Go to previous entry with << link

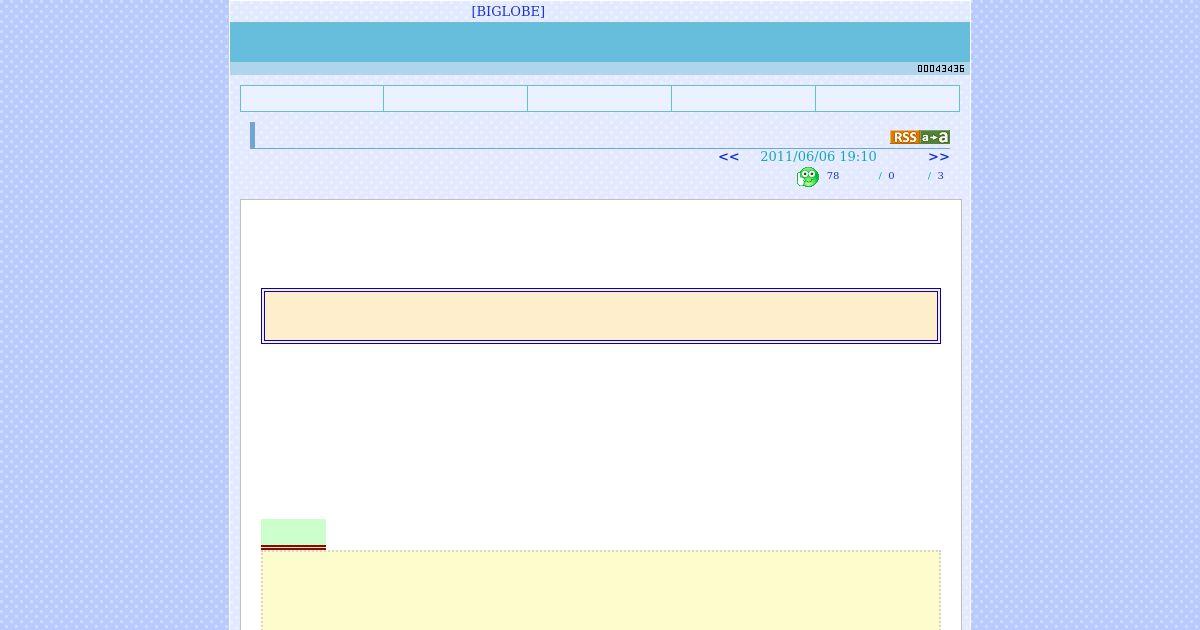point(729,156)
